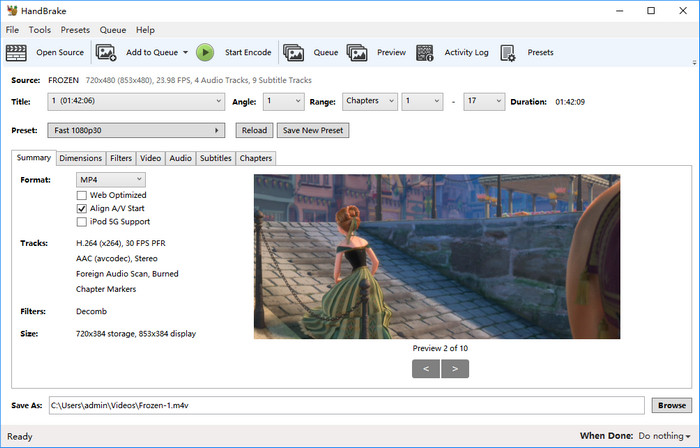Click the 'Chapter Markers' text
This screenshot has width=700, height=448.
[x=106, y=289]
